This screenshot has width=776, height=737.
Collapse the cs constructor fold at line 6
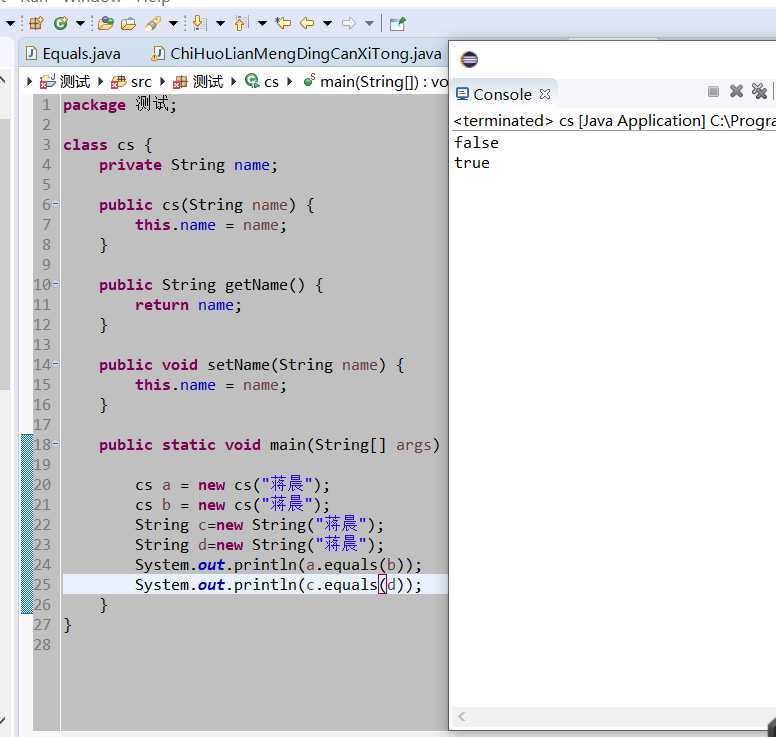click(x=55, y=204)
